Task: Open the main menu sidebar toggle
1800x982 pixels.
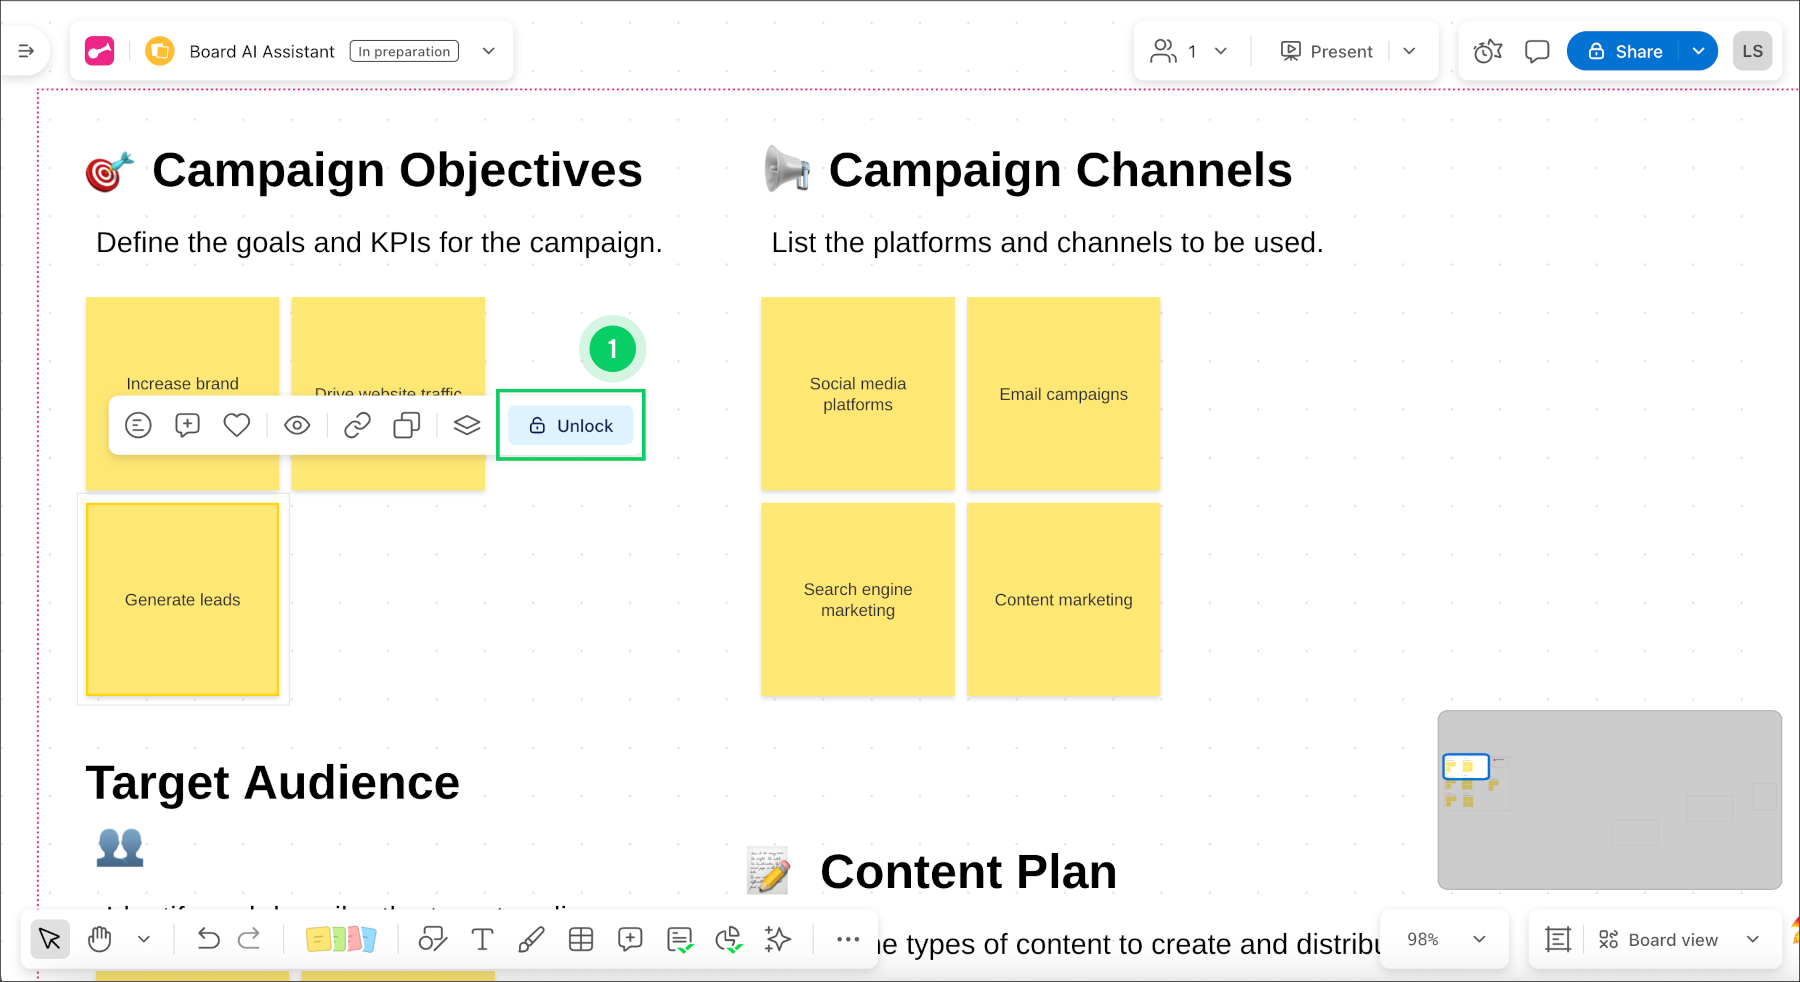Action: point(27,51)
